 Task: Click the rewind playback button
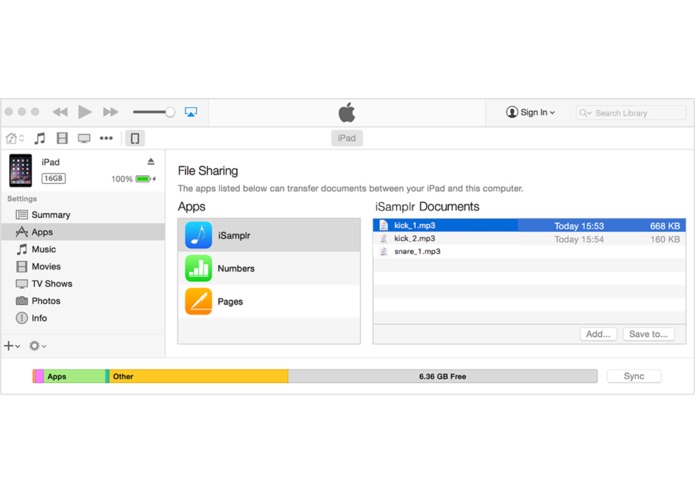click(x=60, y=112)
